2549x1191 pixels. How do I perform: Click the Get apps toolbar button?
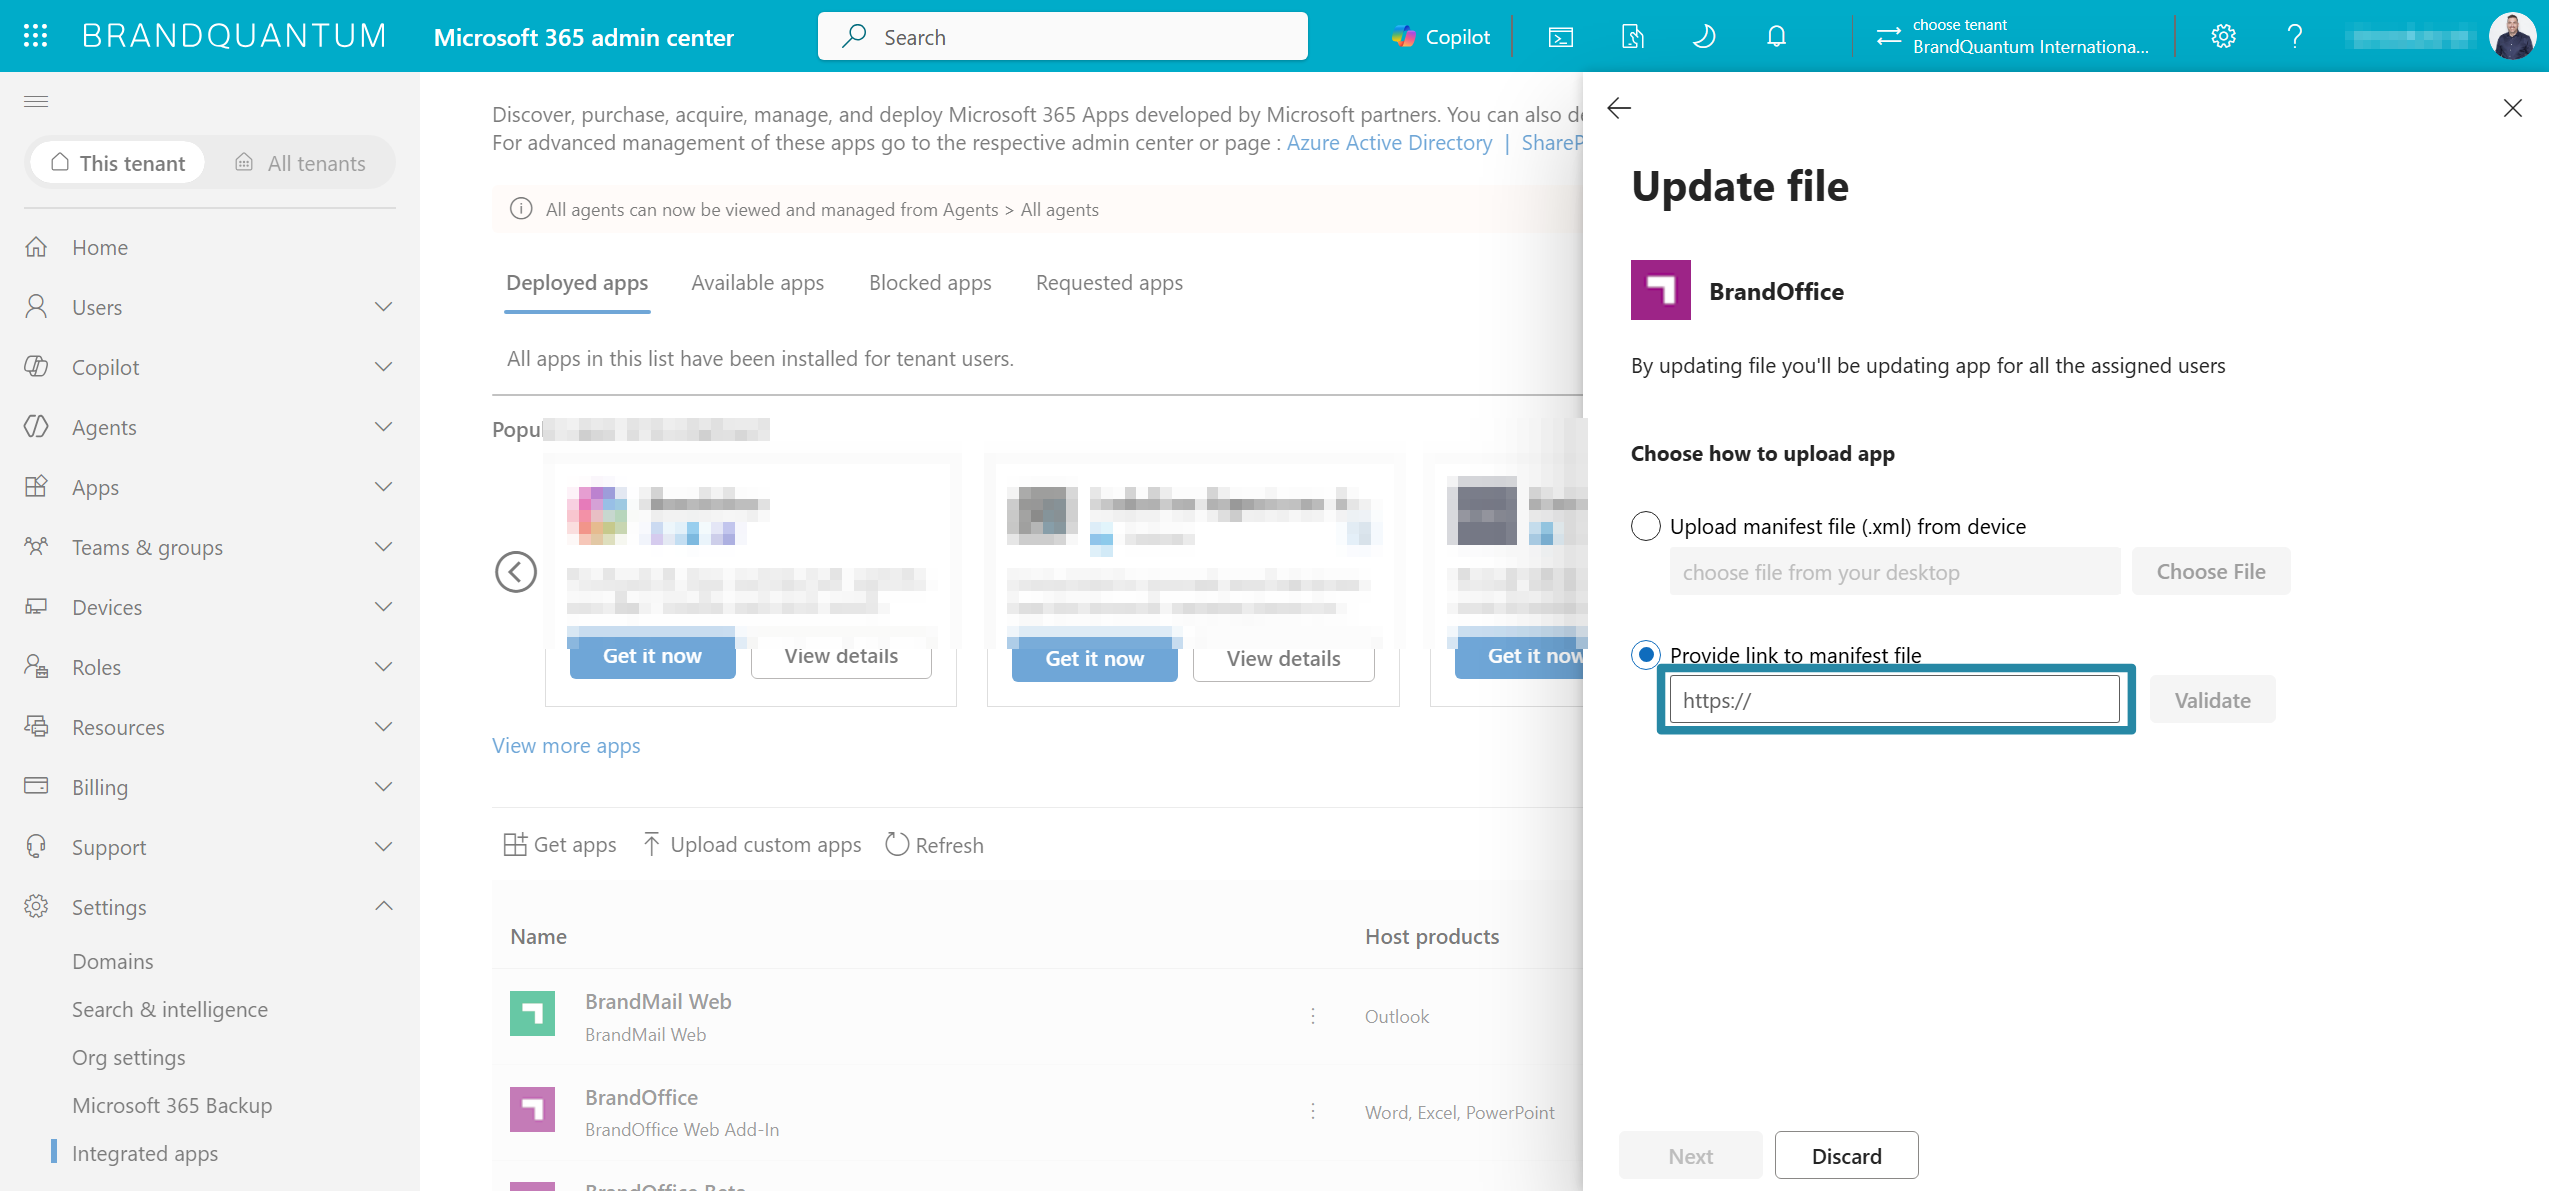coord(560,845)
